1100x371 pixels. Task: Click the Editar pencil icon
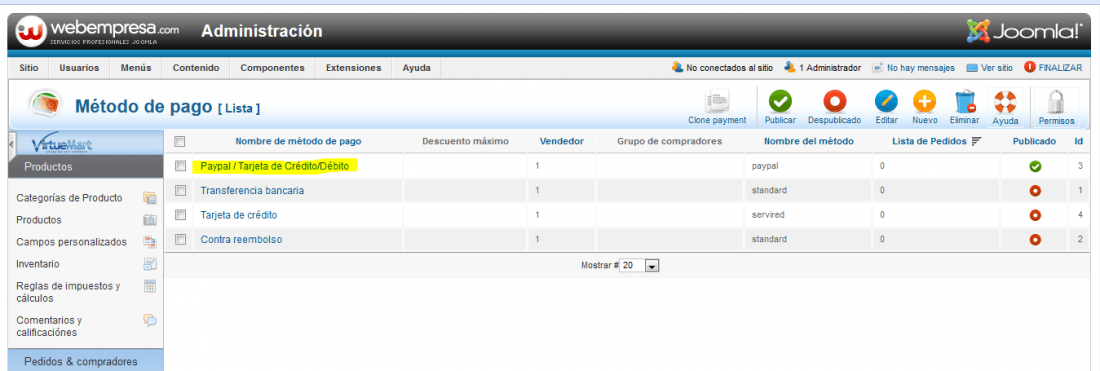click(886, 102)
